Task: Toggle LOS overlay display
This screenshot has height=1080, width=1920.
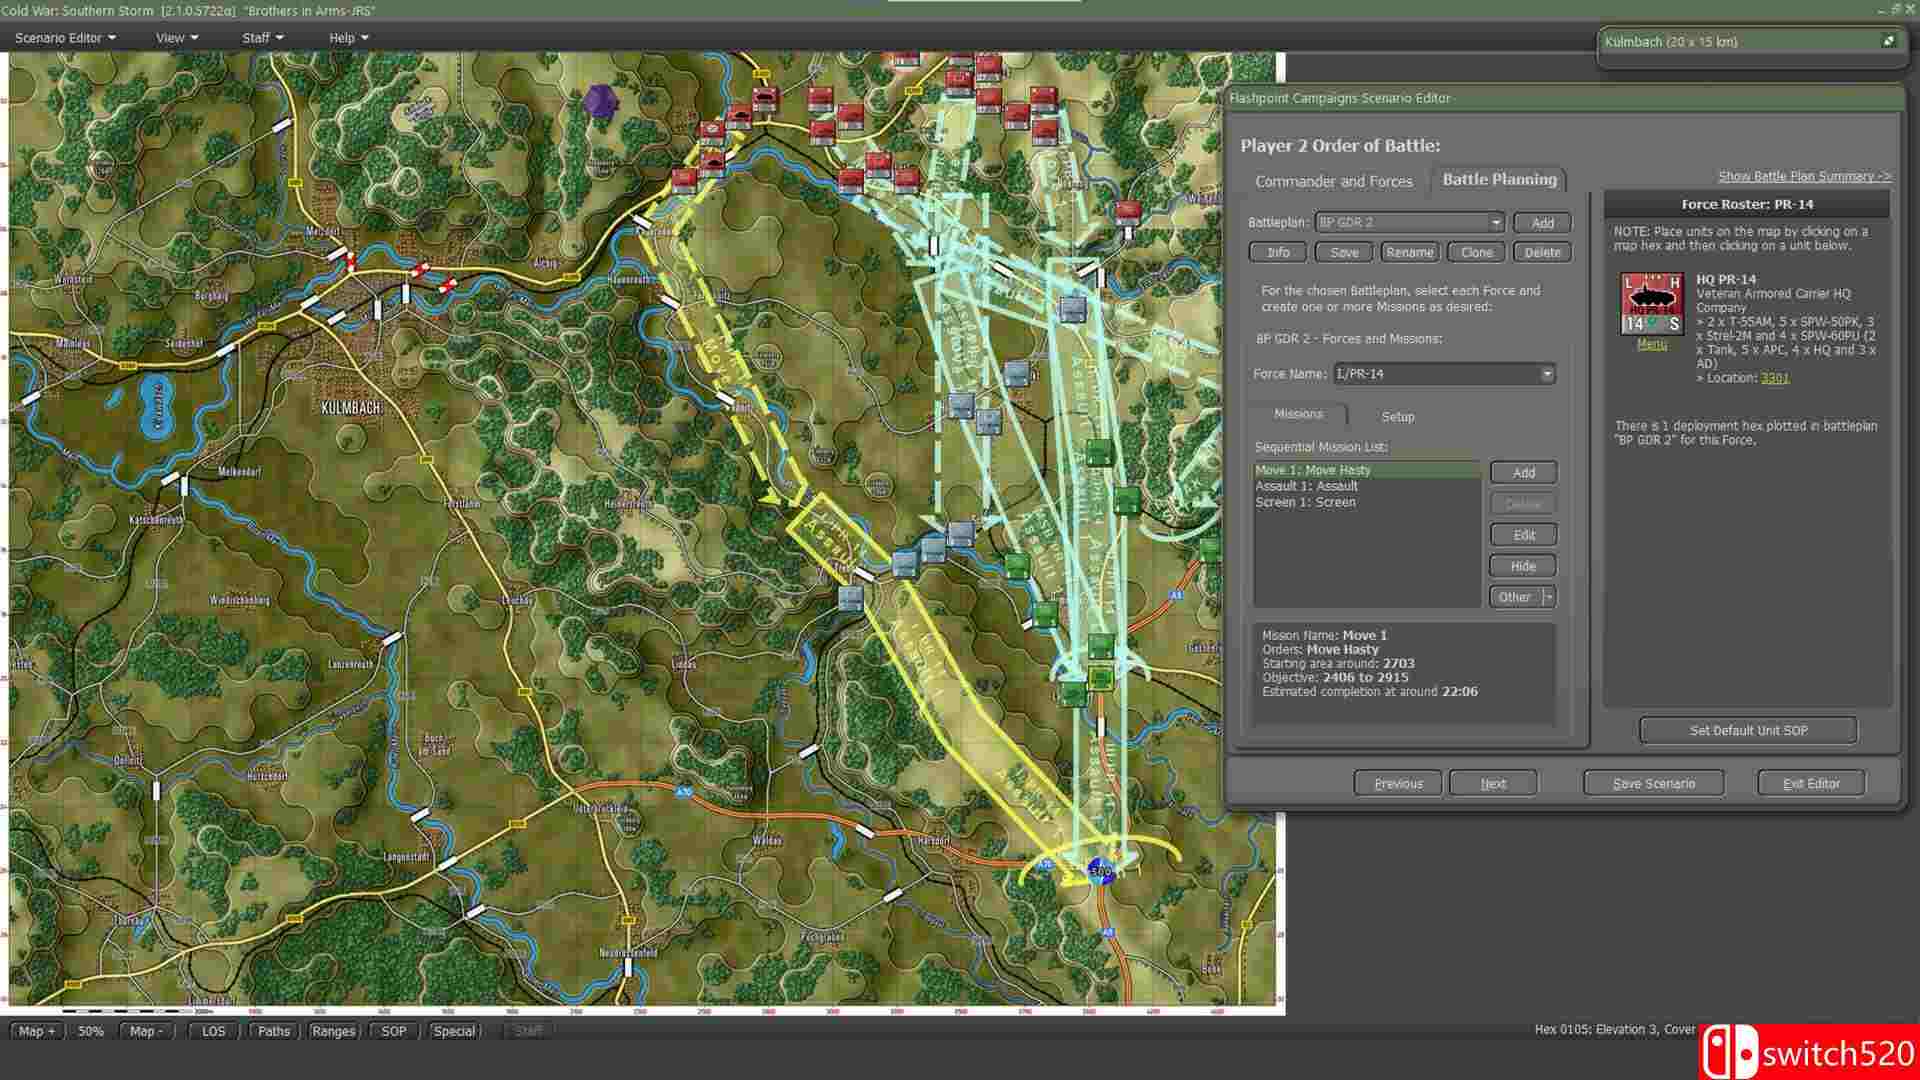Action: 213,1031
